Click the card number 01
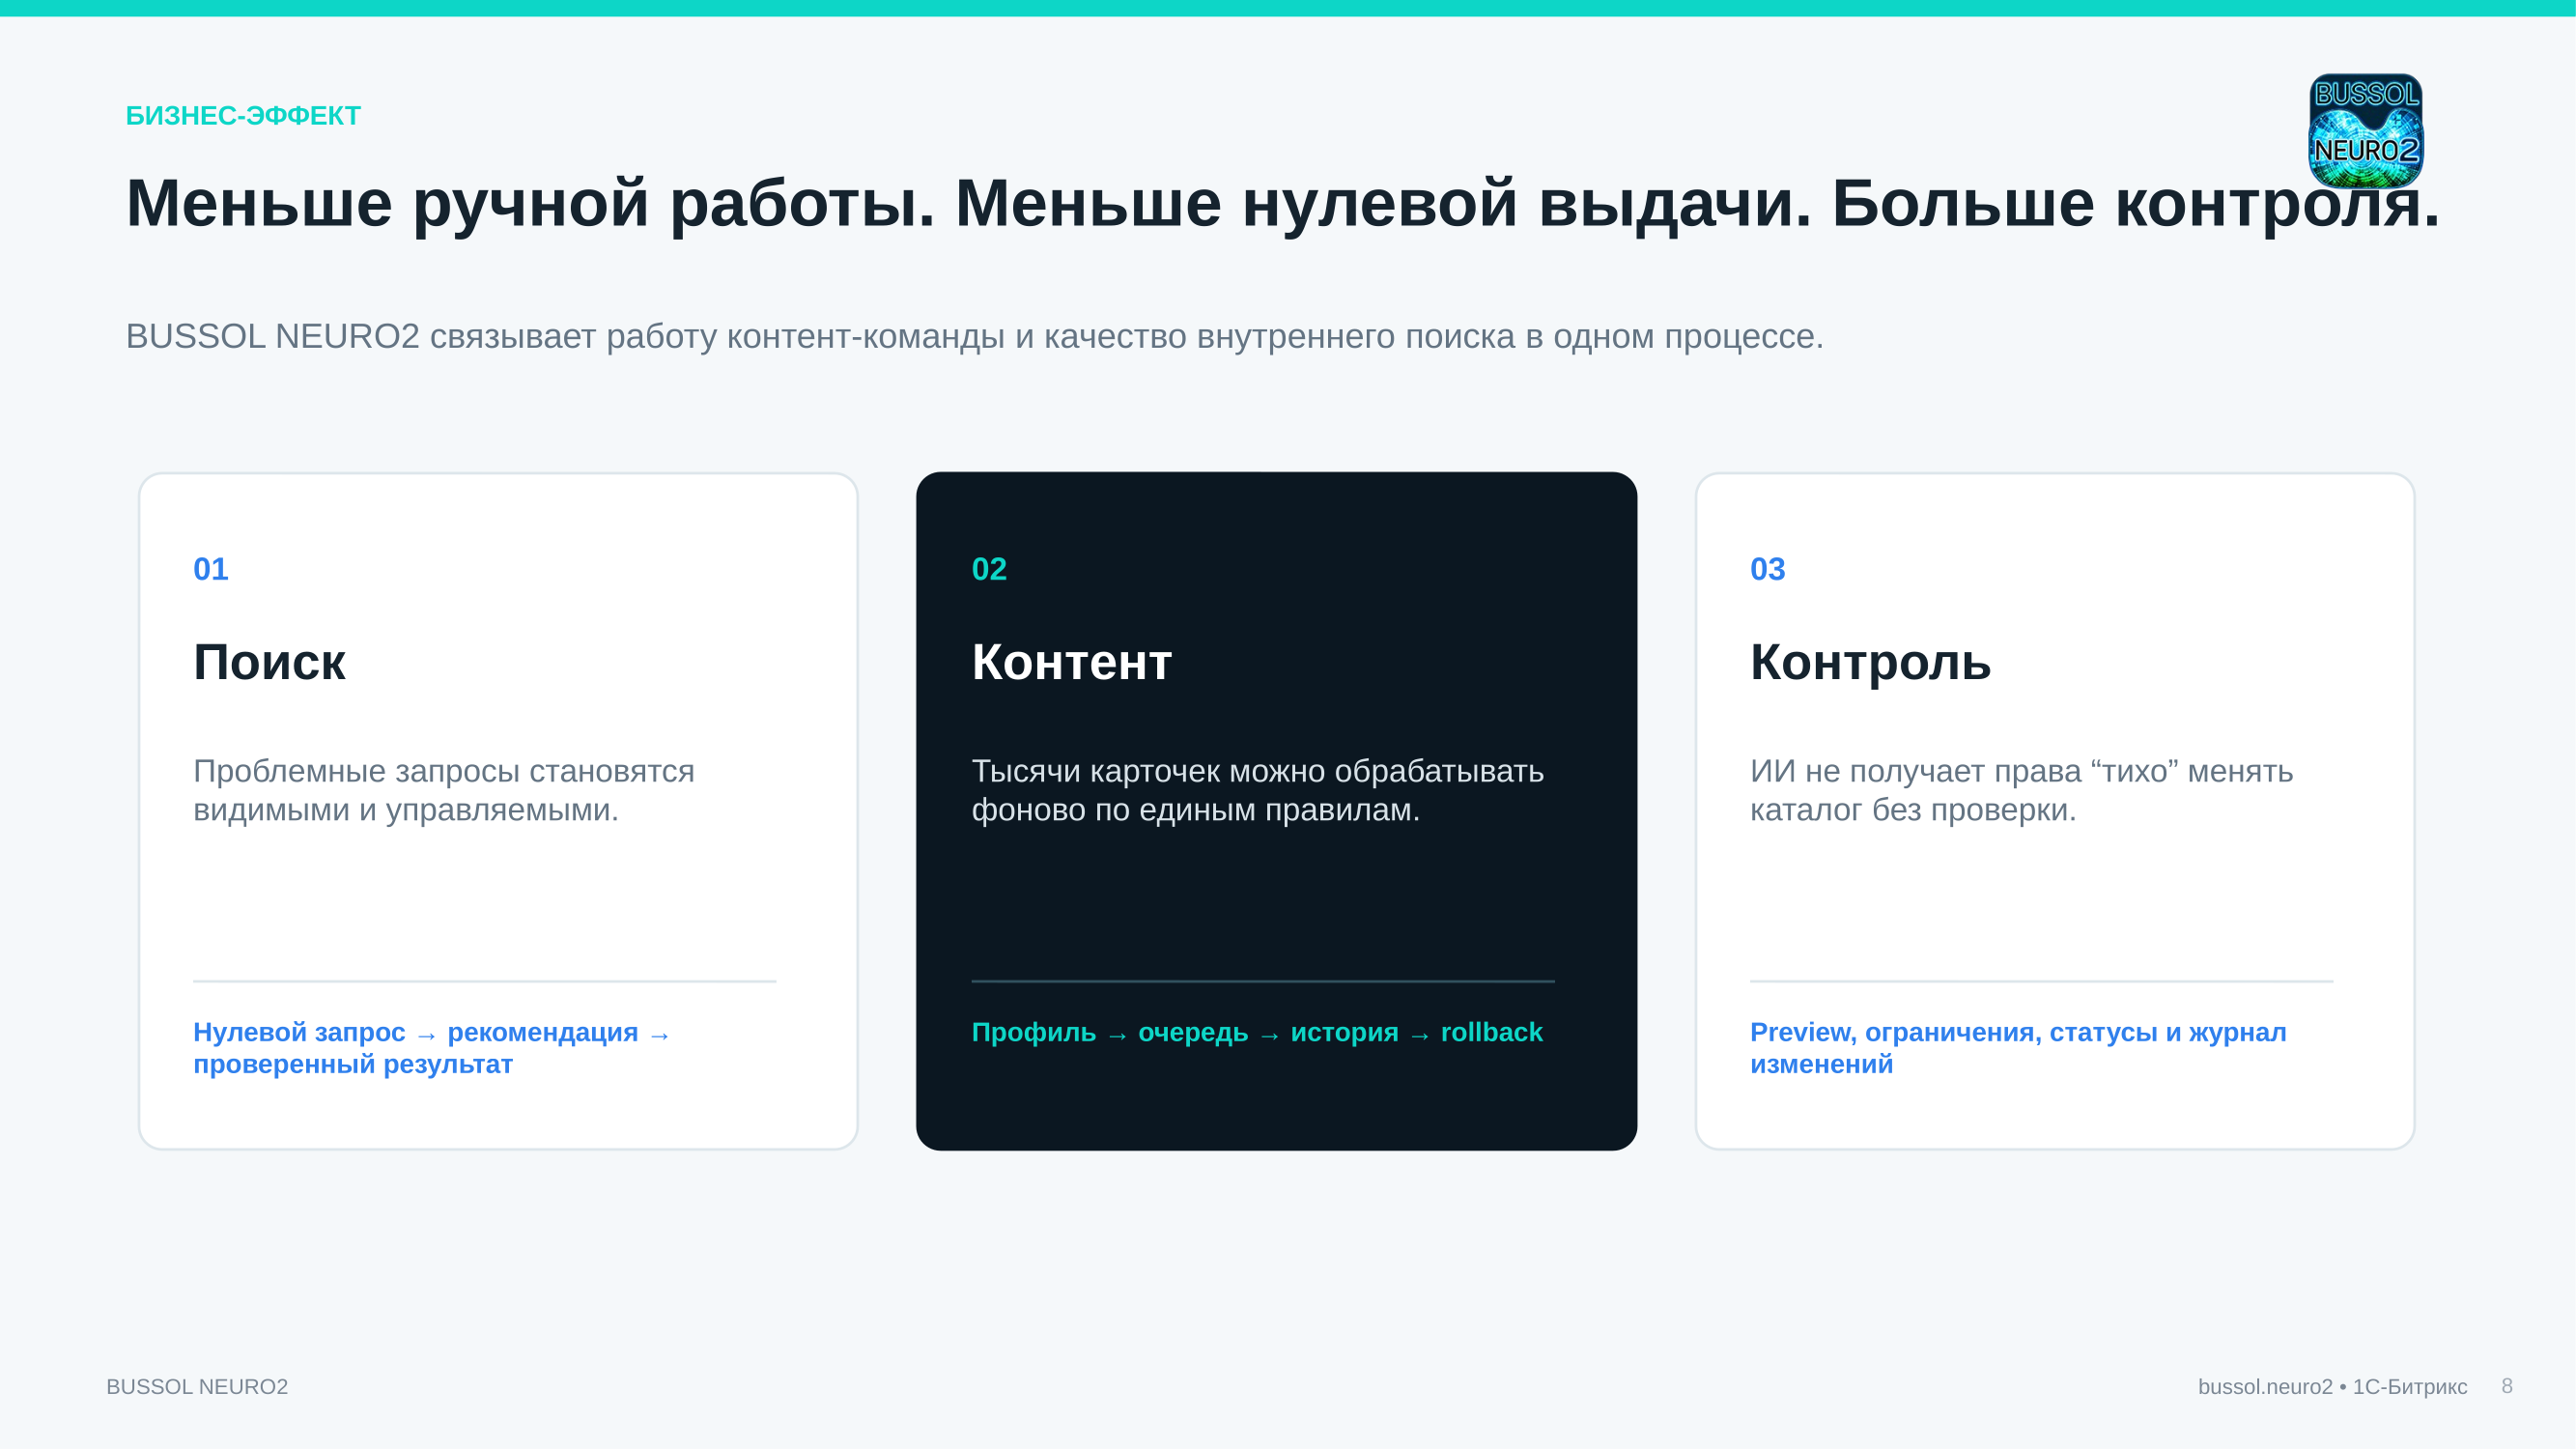The image size is (2576, 1449). [x=211, y=569]
